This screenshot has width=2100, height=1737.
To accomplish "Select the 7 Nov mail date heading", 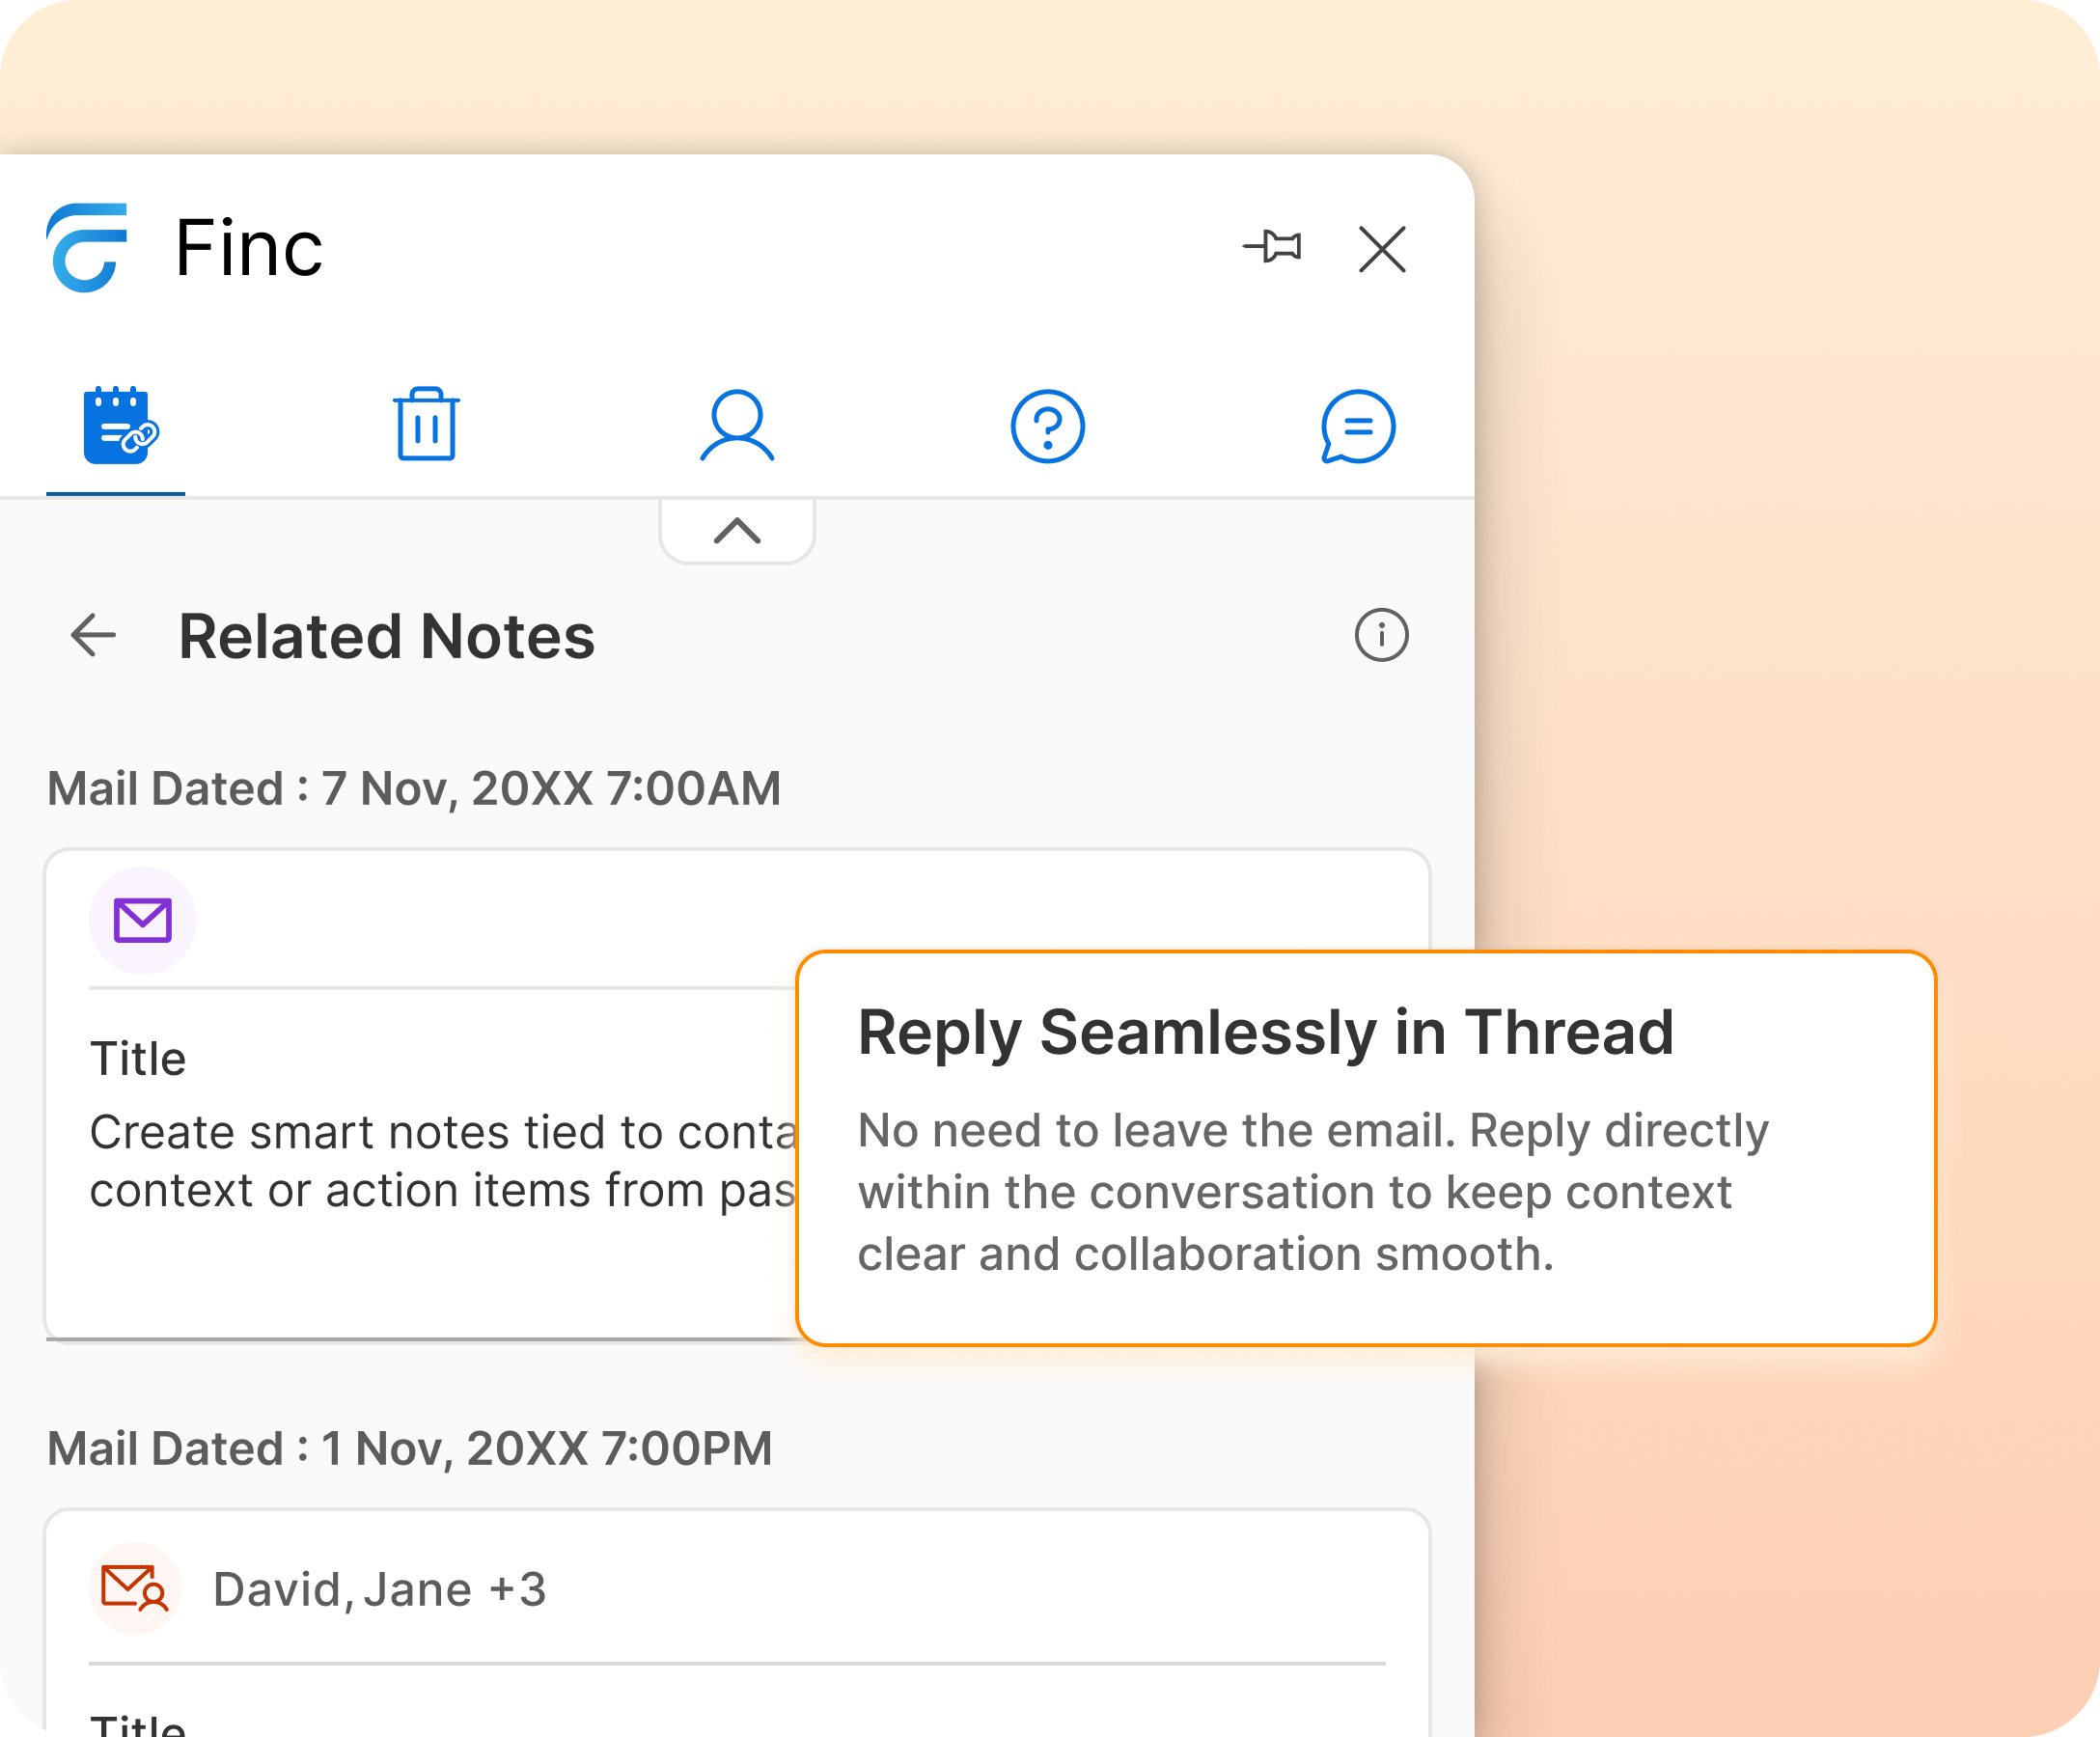I will tap(413, 788).
